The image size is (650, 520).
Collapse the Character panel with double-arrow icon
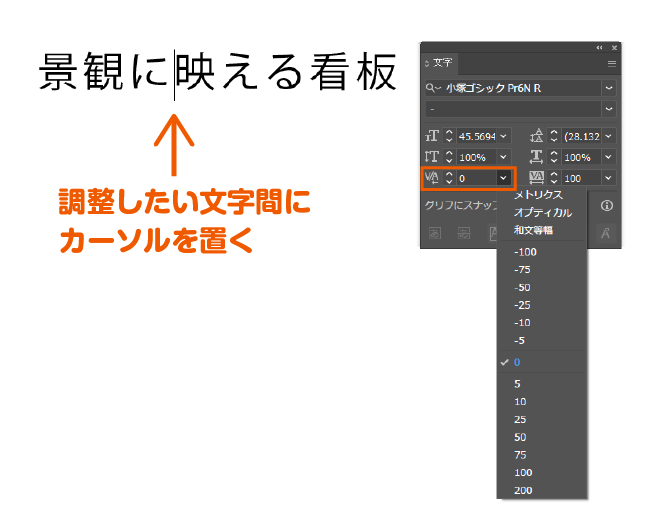click(x=599, y=48)
